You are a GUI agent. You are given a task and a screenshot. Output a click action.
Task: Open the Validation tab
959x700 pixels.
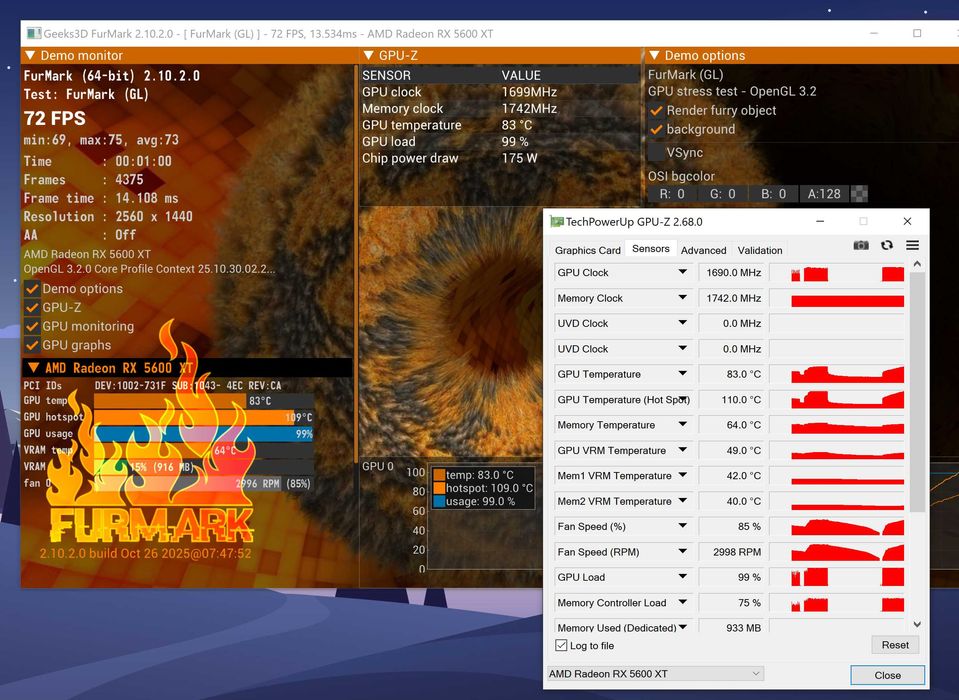(760, 250)
